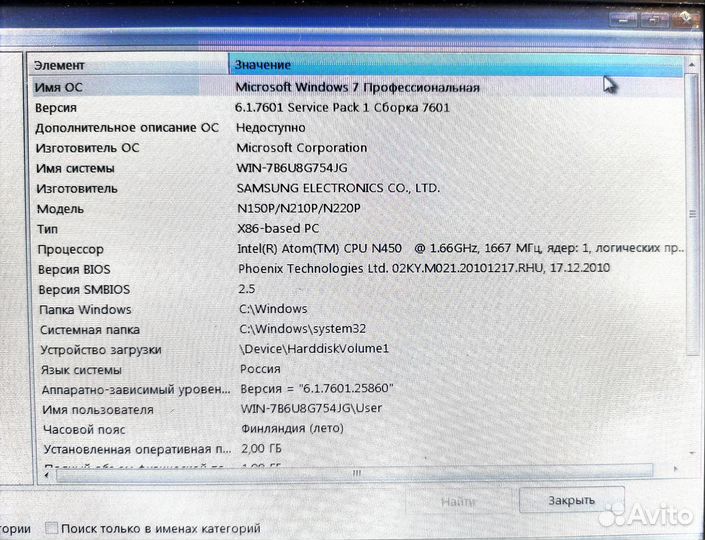
Task: Select the Модель row label
Action: (x=60, y=209)
